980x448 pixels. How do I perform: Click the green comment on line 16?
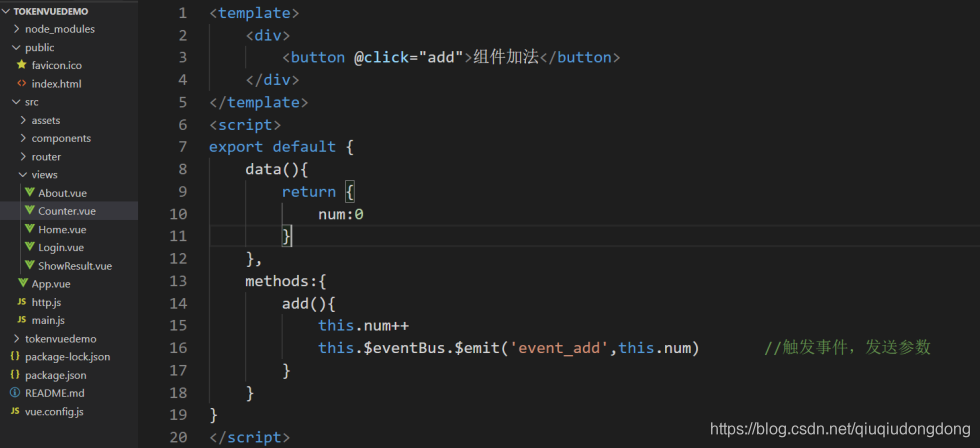(x=848, y=347)
